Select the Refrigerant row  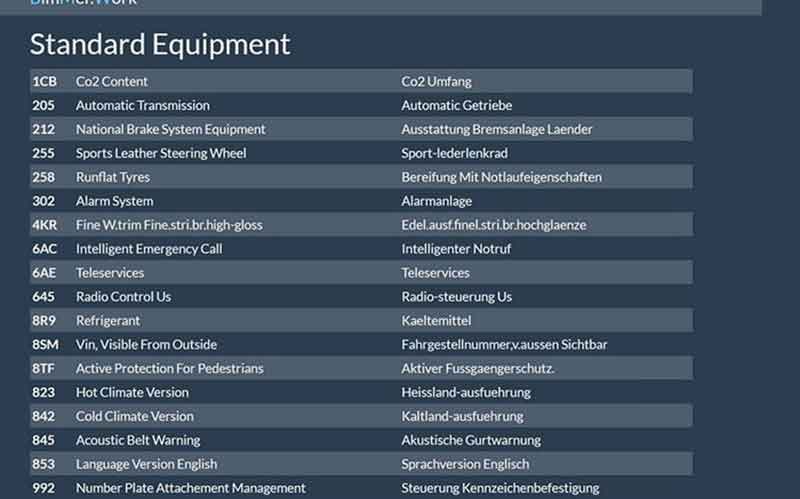(108, 321)
